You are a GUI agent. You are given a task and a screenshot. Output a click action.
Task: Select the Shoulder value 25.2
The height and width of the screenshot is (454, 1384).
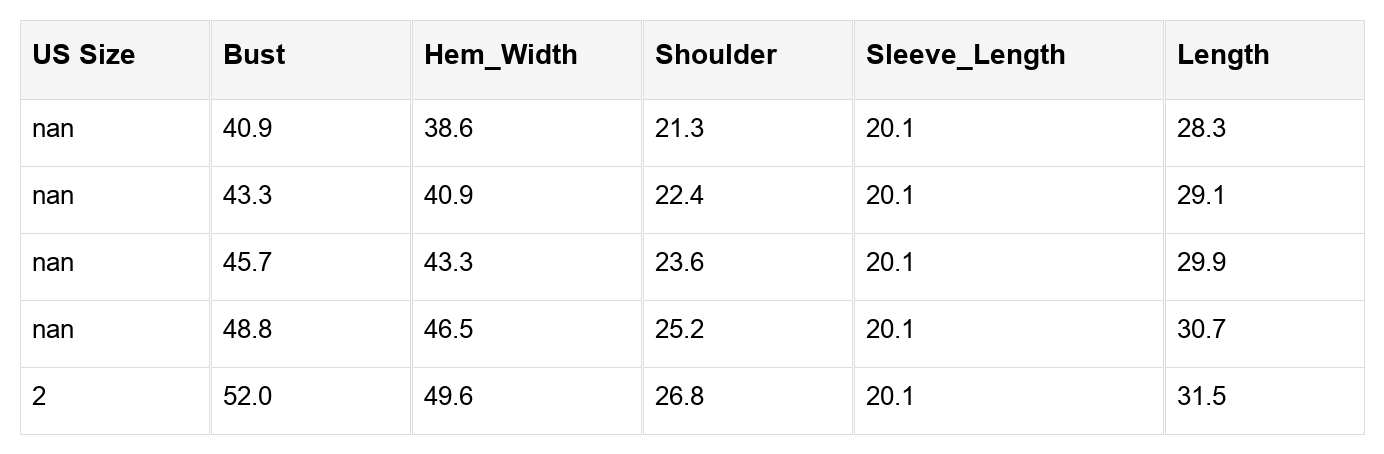(679, 330)
